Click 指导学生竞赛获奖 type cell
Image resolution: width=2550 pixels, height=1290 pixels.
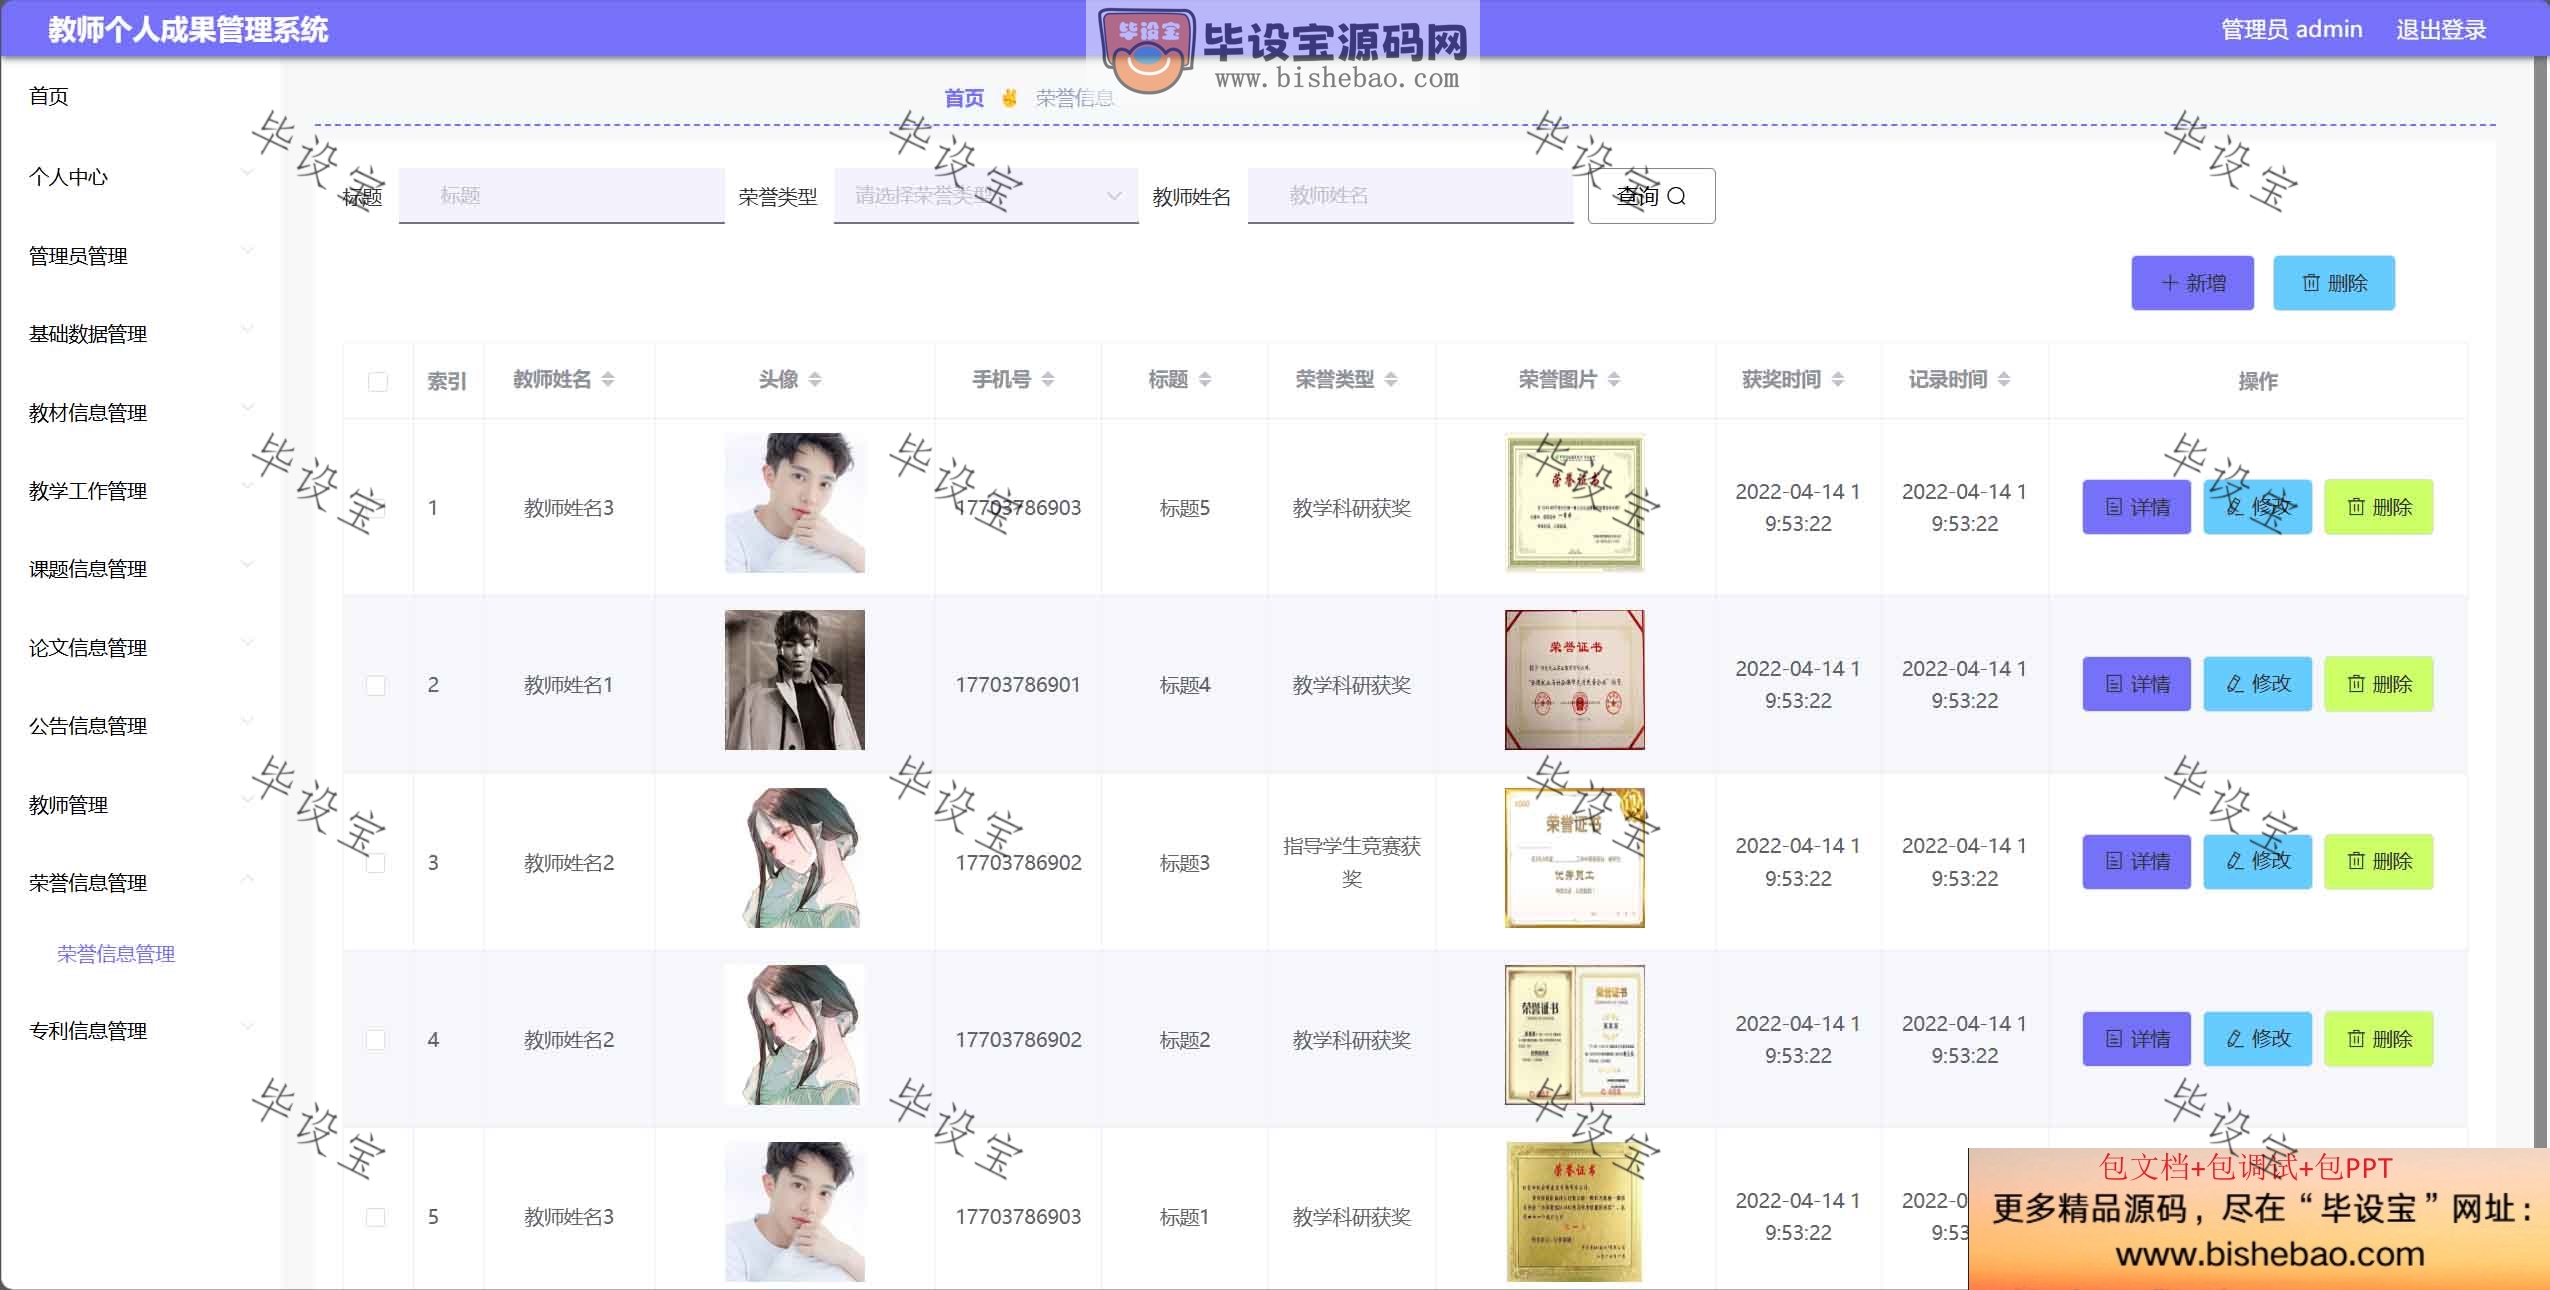(1352, 862)
